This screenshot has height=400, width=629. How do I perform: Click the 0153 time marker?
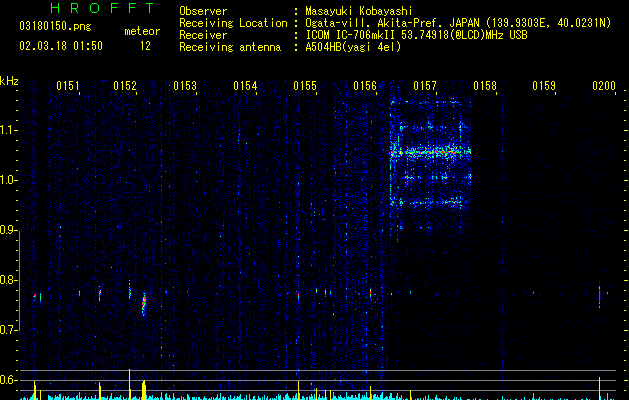click(x=185, y=86)
